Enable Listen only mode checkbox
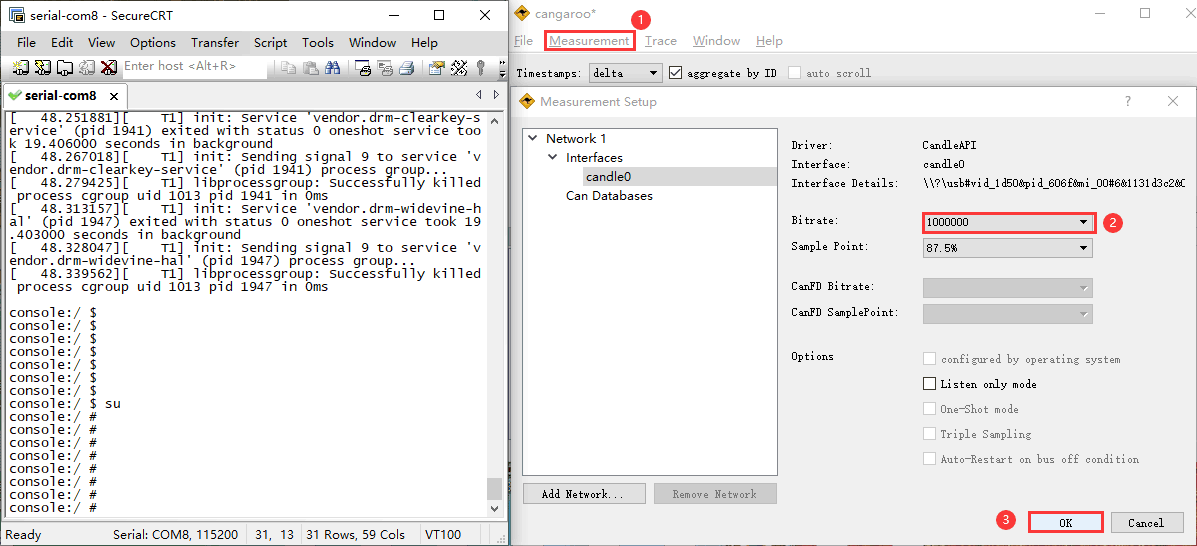1197x546 pixels. click(x=930, y=384)
